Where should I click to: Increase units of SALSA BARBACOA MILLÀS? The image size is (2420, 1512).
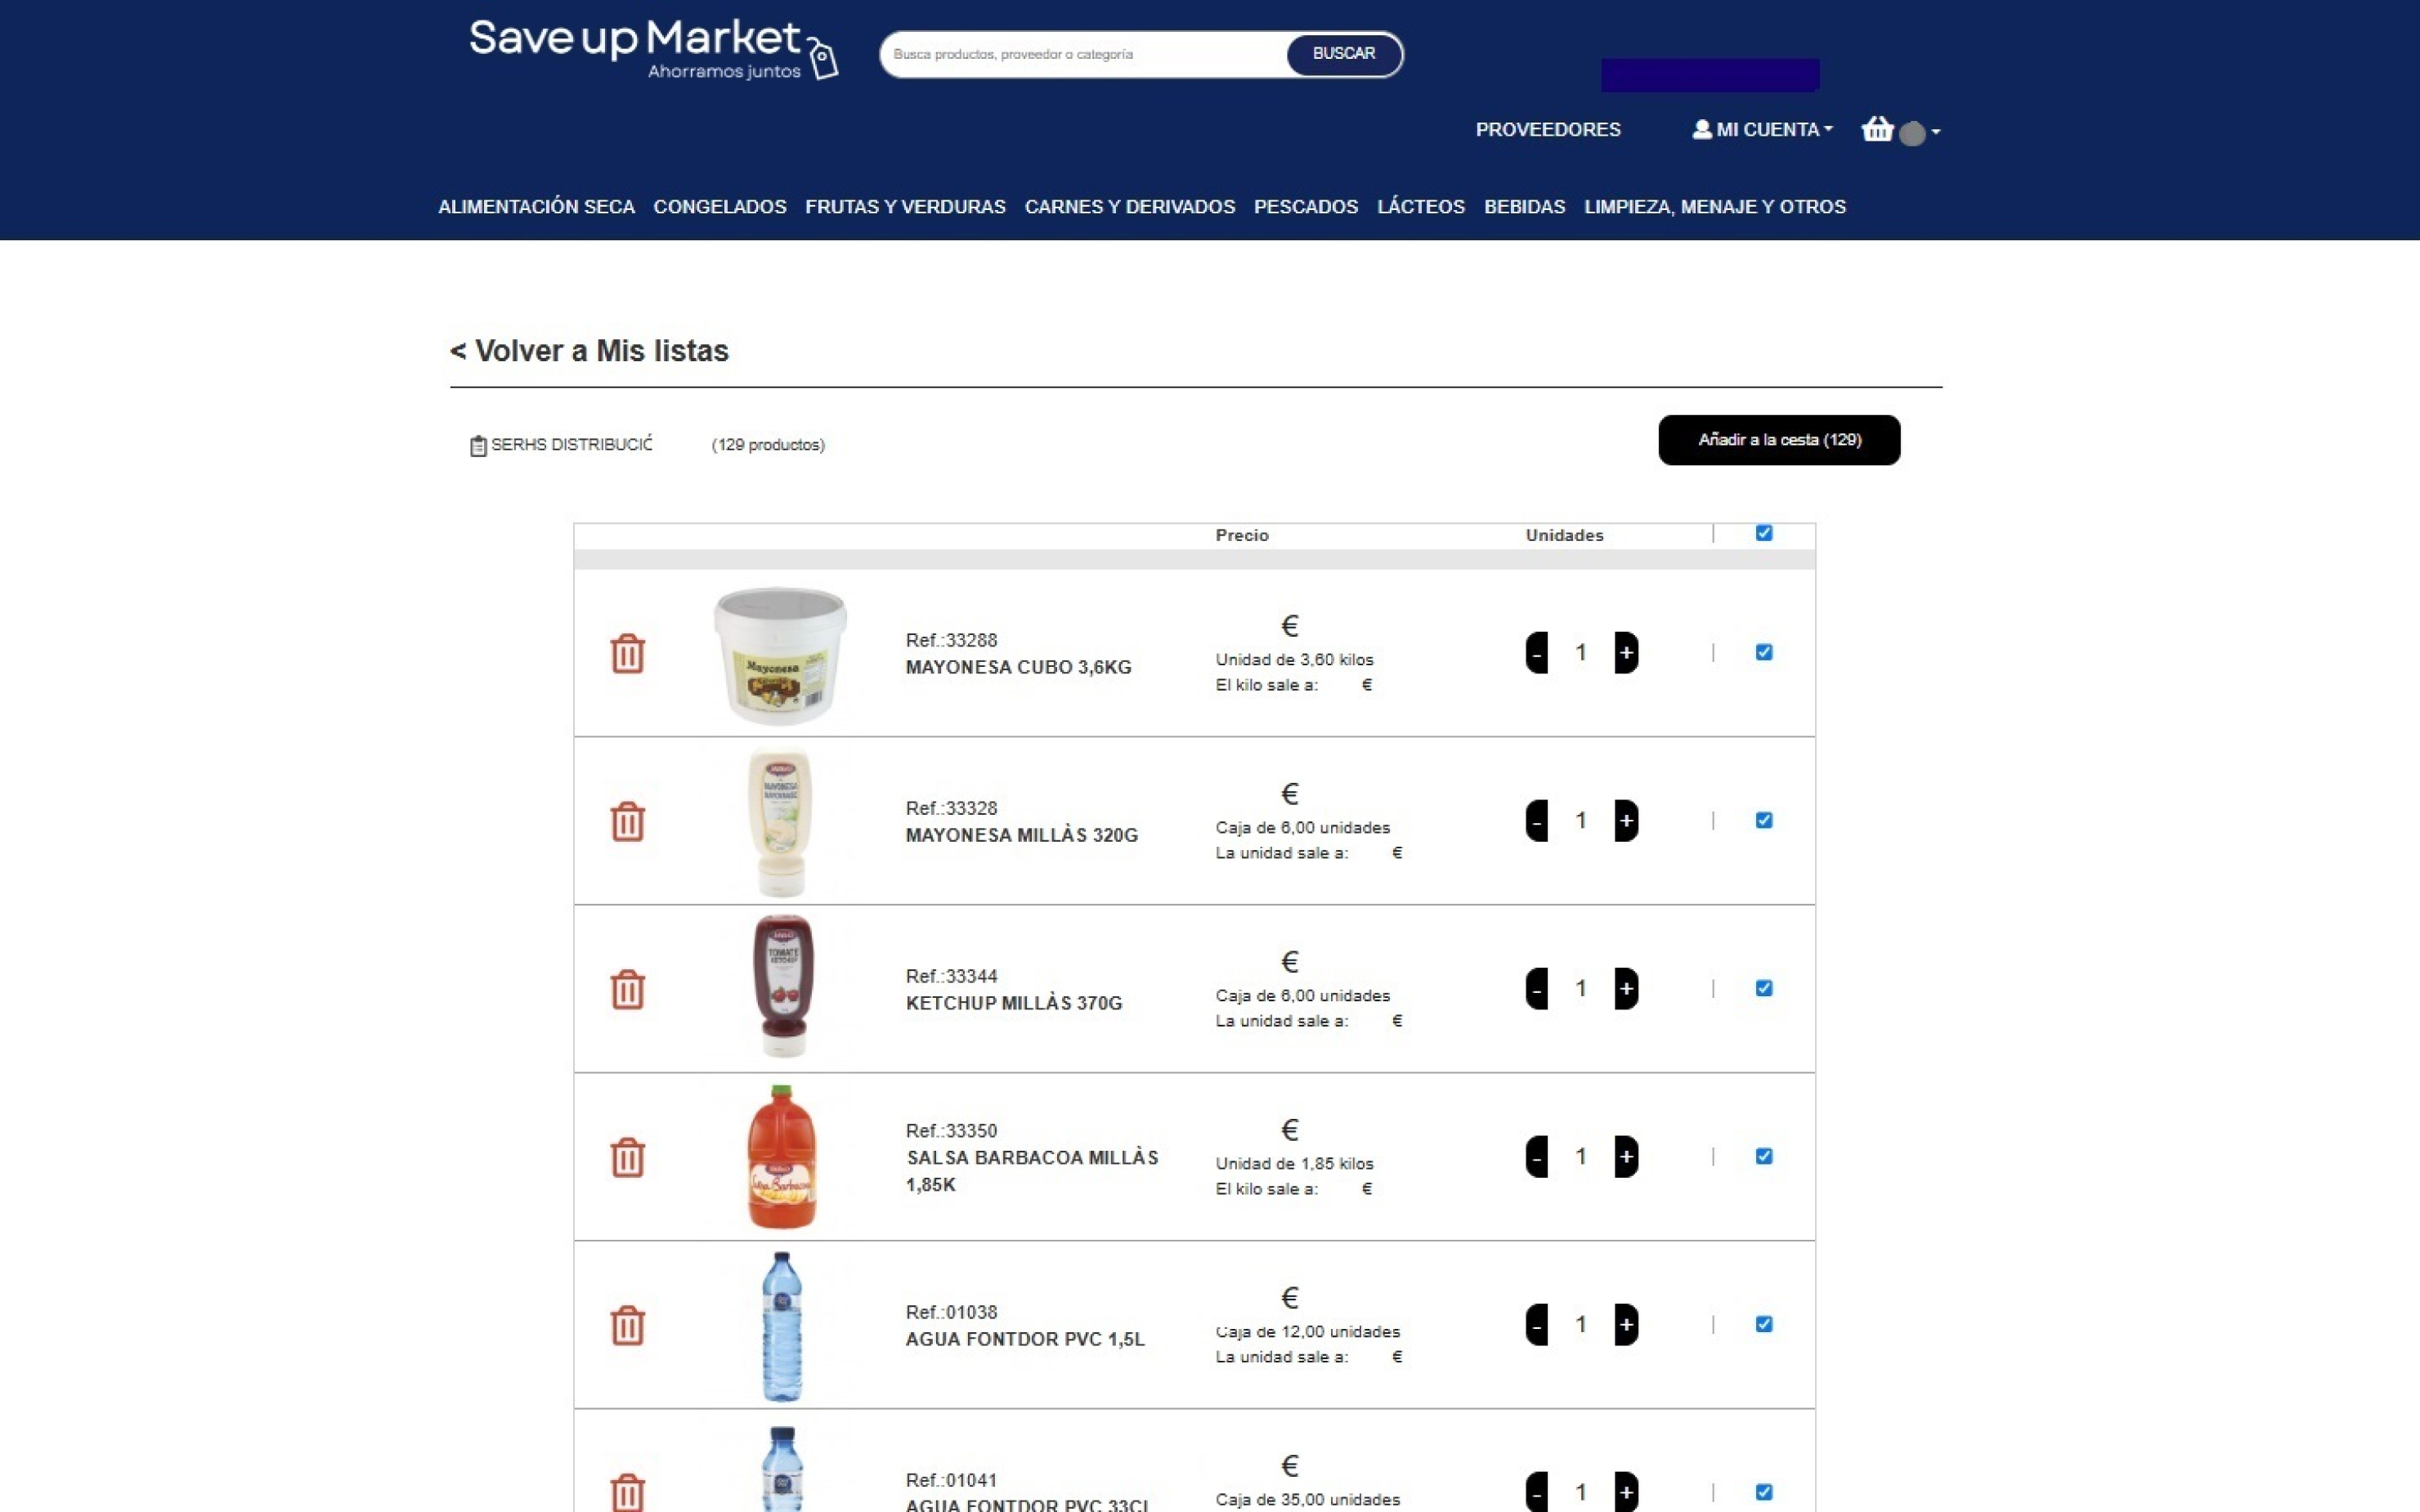1626,1157
